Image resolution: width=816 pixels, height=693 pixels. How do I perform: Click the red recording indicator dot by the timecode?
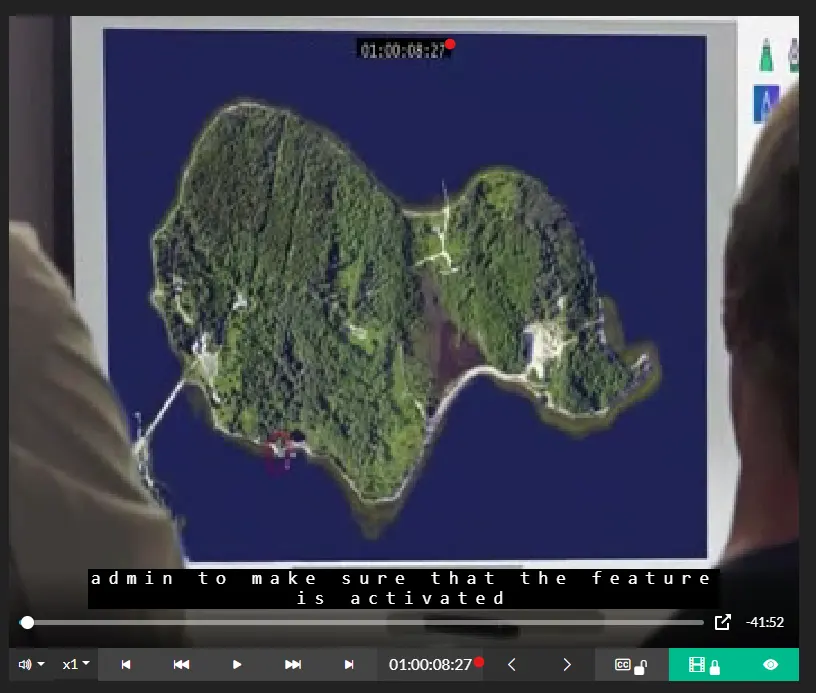click(479, 660)
